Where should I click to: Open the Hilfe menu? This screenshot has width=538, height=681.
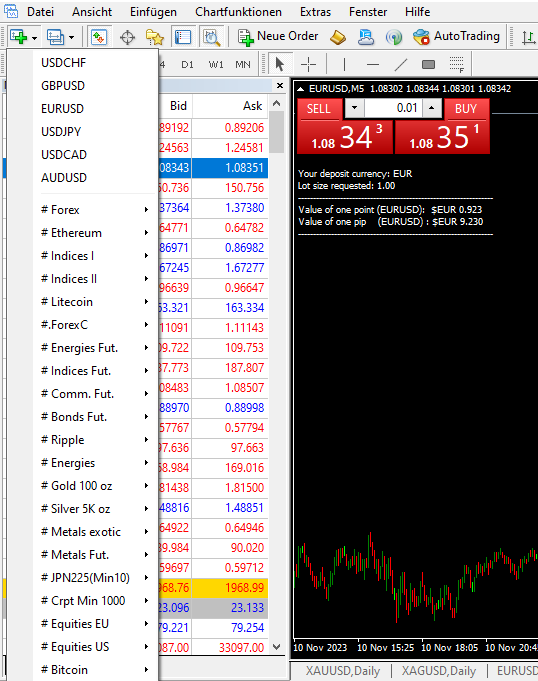[417, 12]
